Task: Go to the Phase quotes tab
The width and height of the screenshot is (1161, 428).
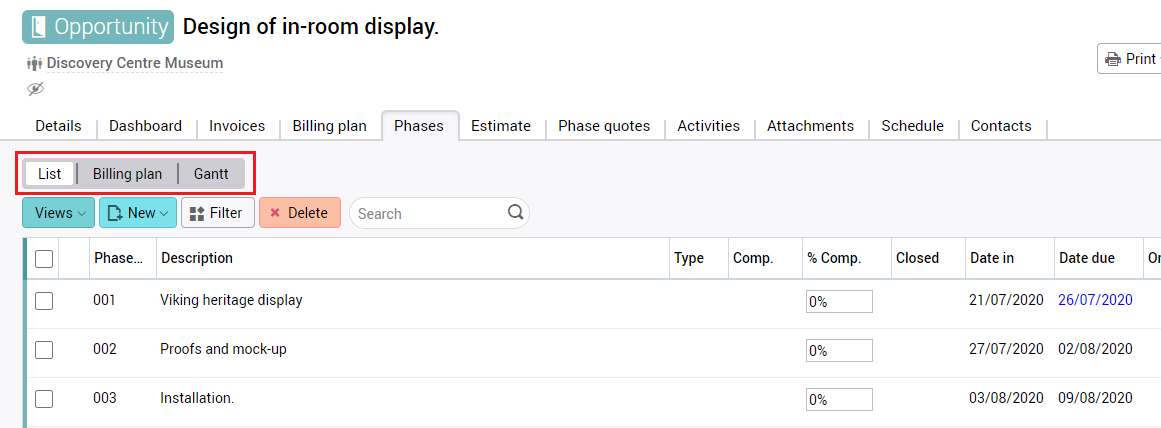Action: point(604,126)
